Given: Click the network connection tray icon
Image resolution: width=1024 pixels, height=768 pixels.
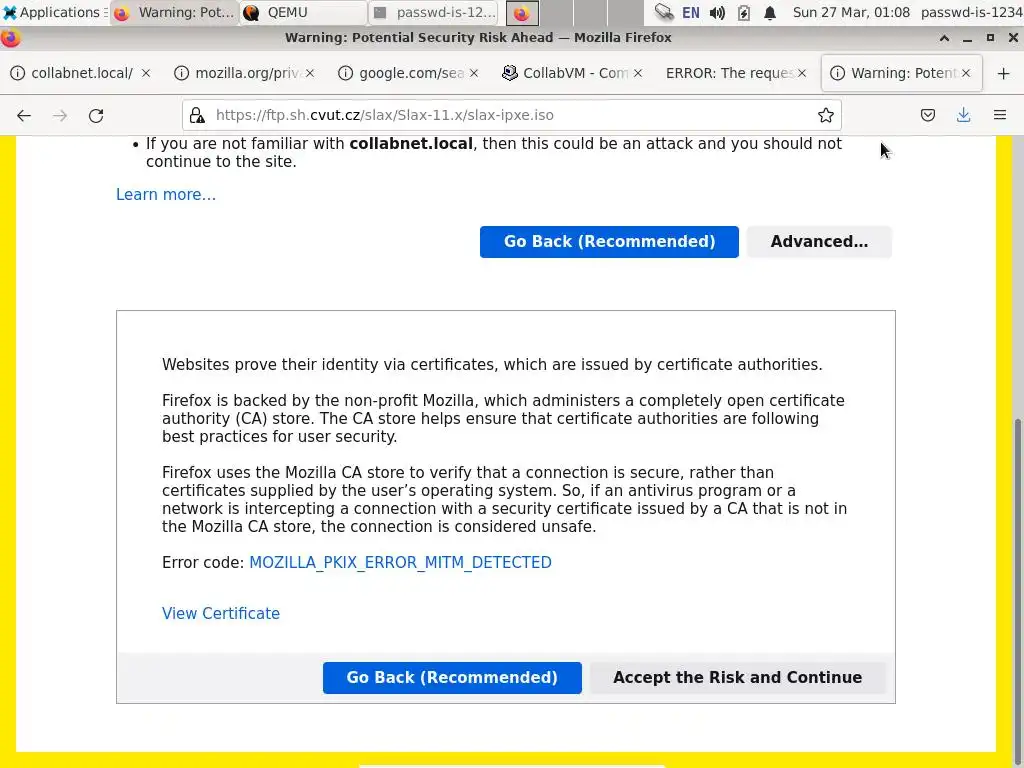Looking at the screenshot, I should [x=664, y=12].
